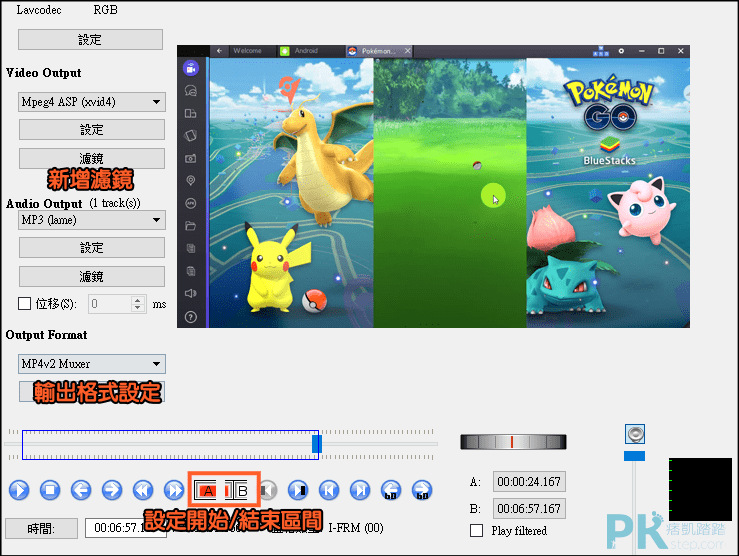Jump to previous keyframe with rewind icon
This screenshot has height=556, width=739.
(x=143, y=490)
